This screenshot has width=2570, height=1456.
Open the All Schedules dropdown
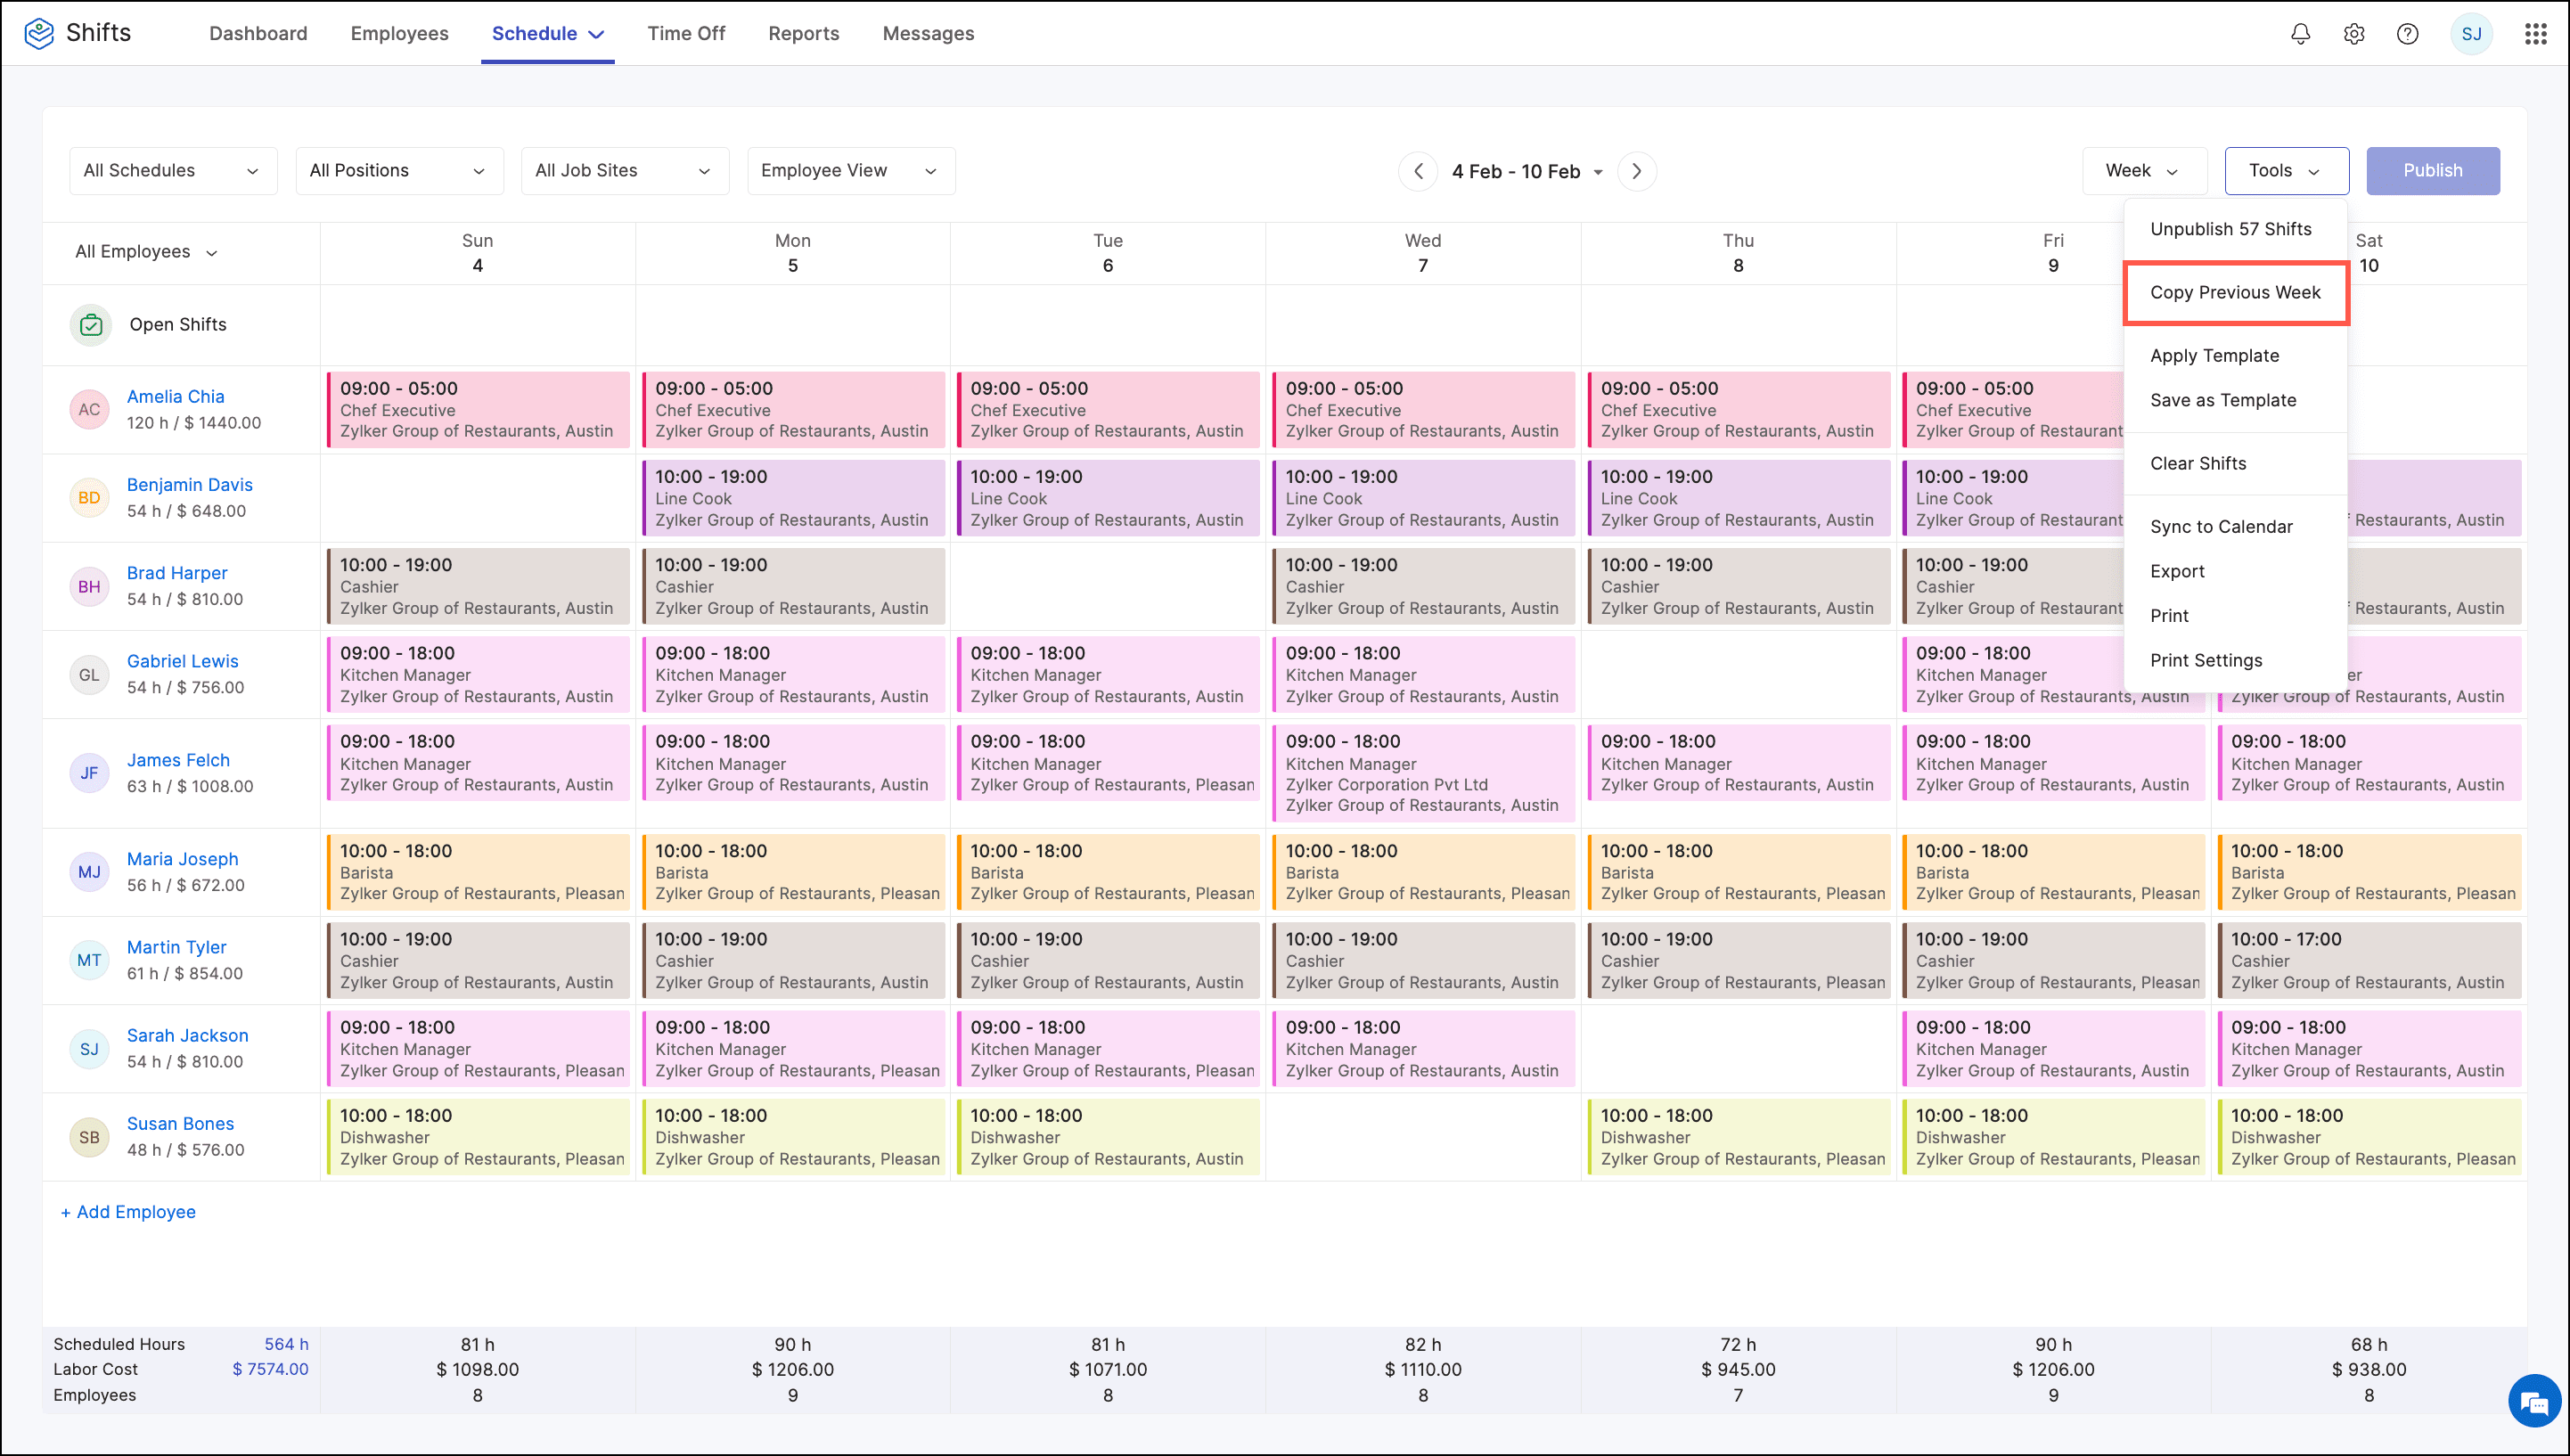pos(172,171)
